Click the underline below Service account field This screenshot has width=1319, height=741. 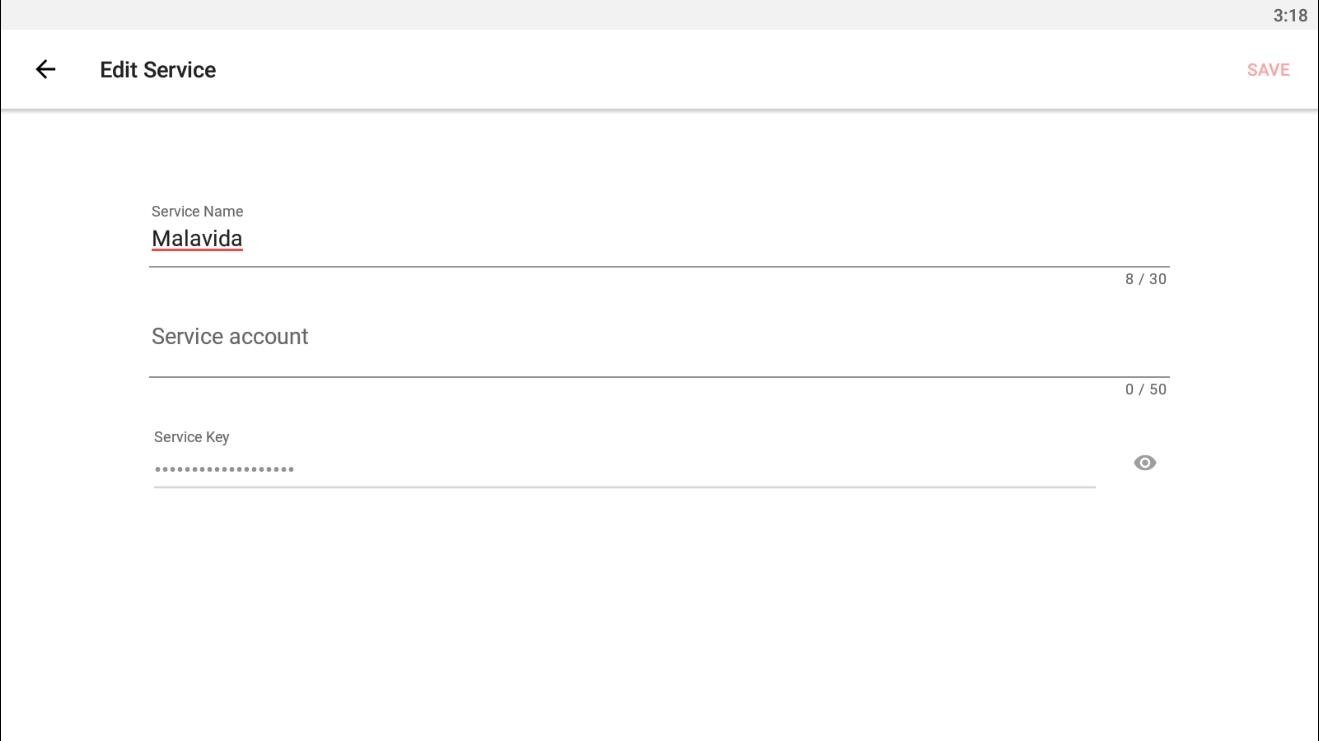tap(659, 377)
